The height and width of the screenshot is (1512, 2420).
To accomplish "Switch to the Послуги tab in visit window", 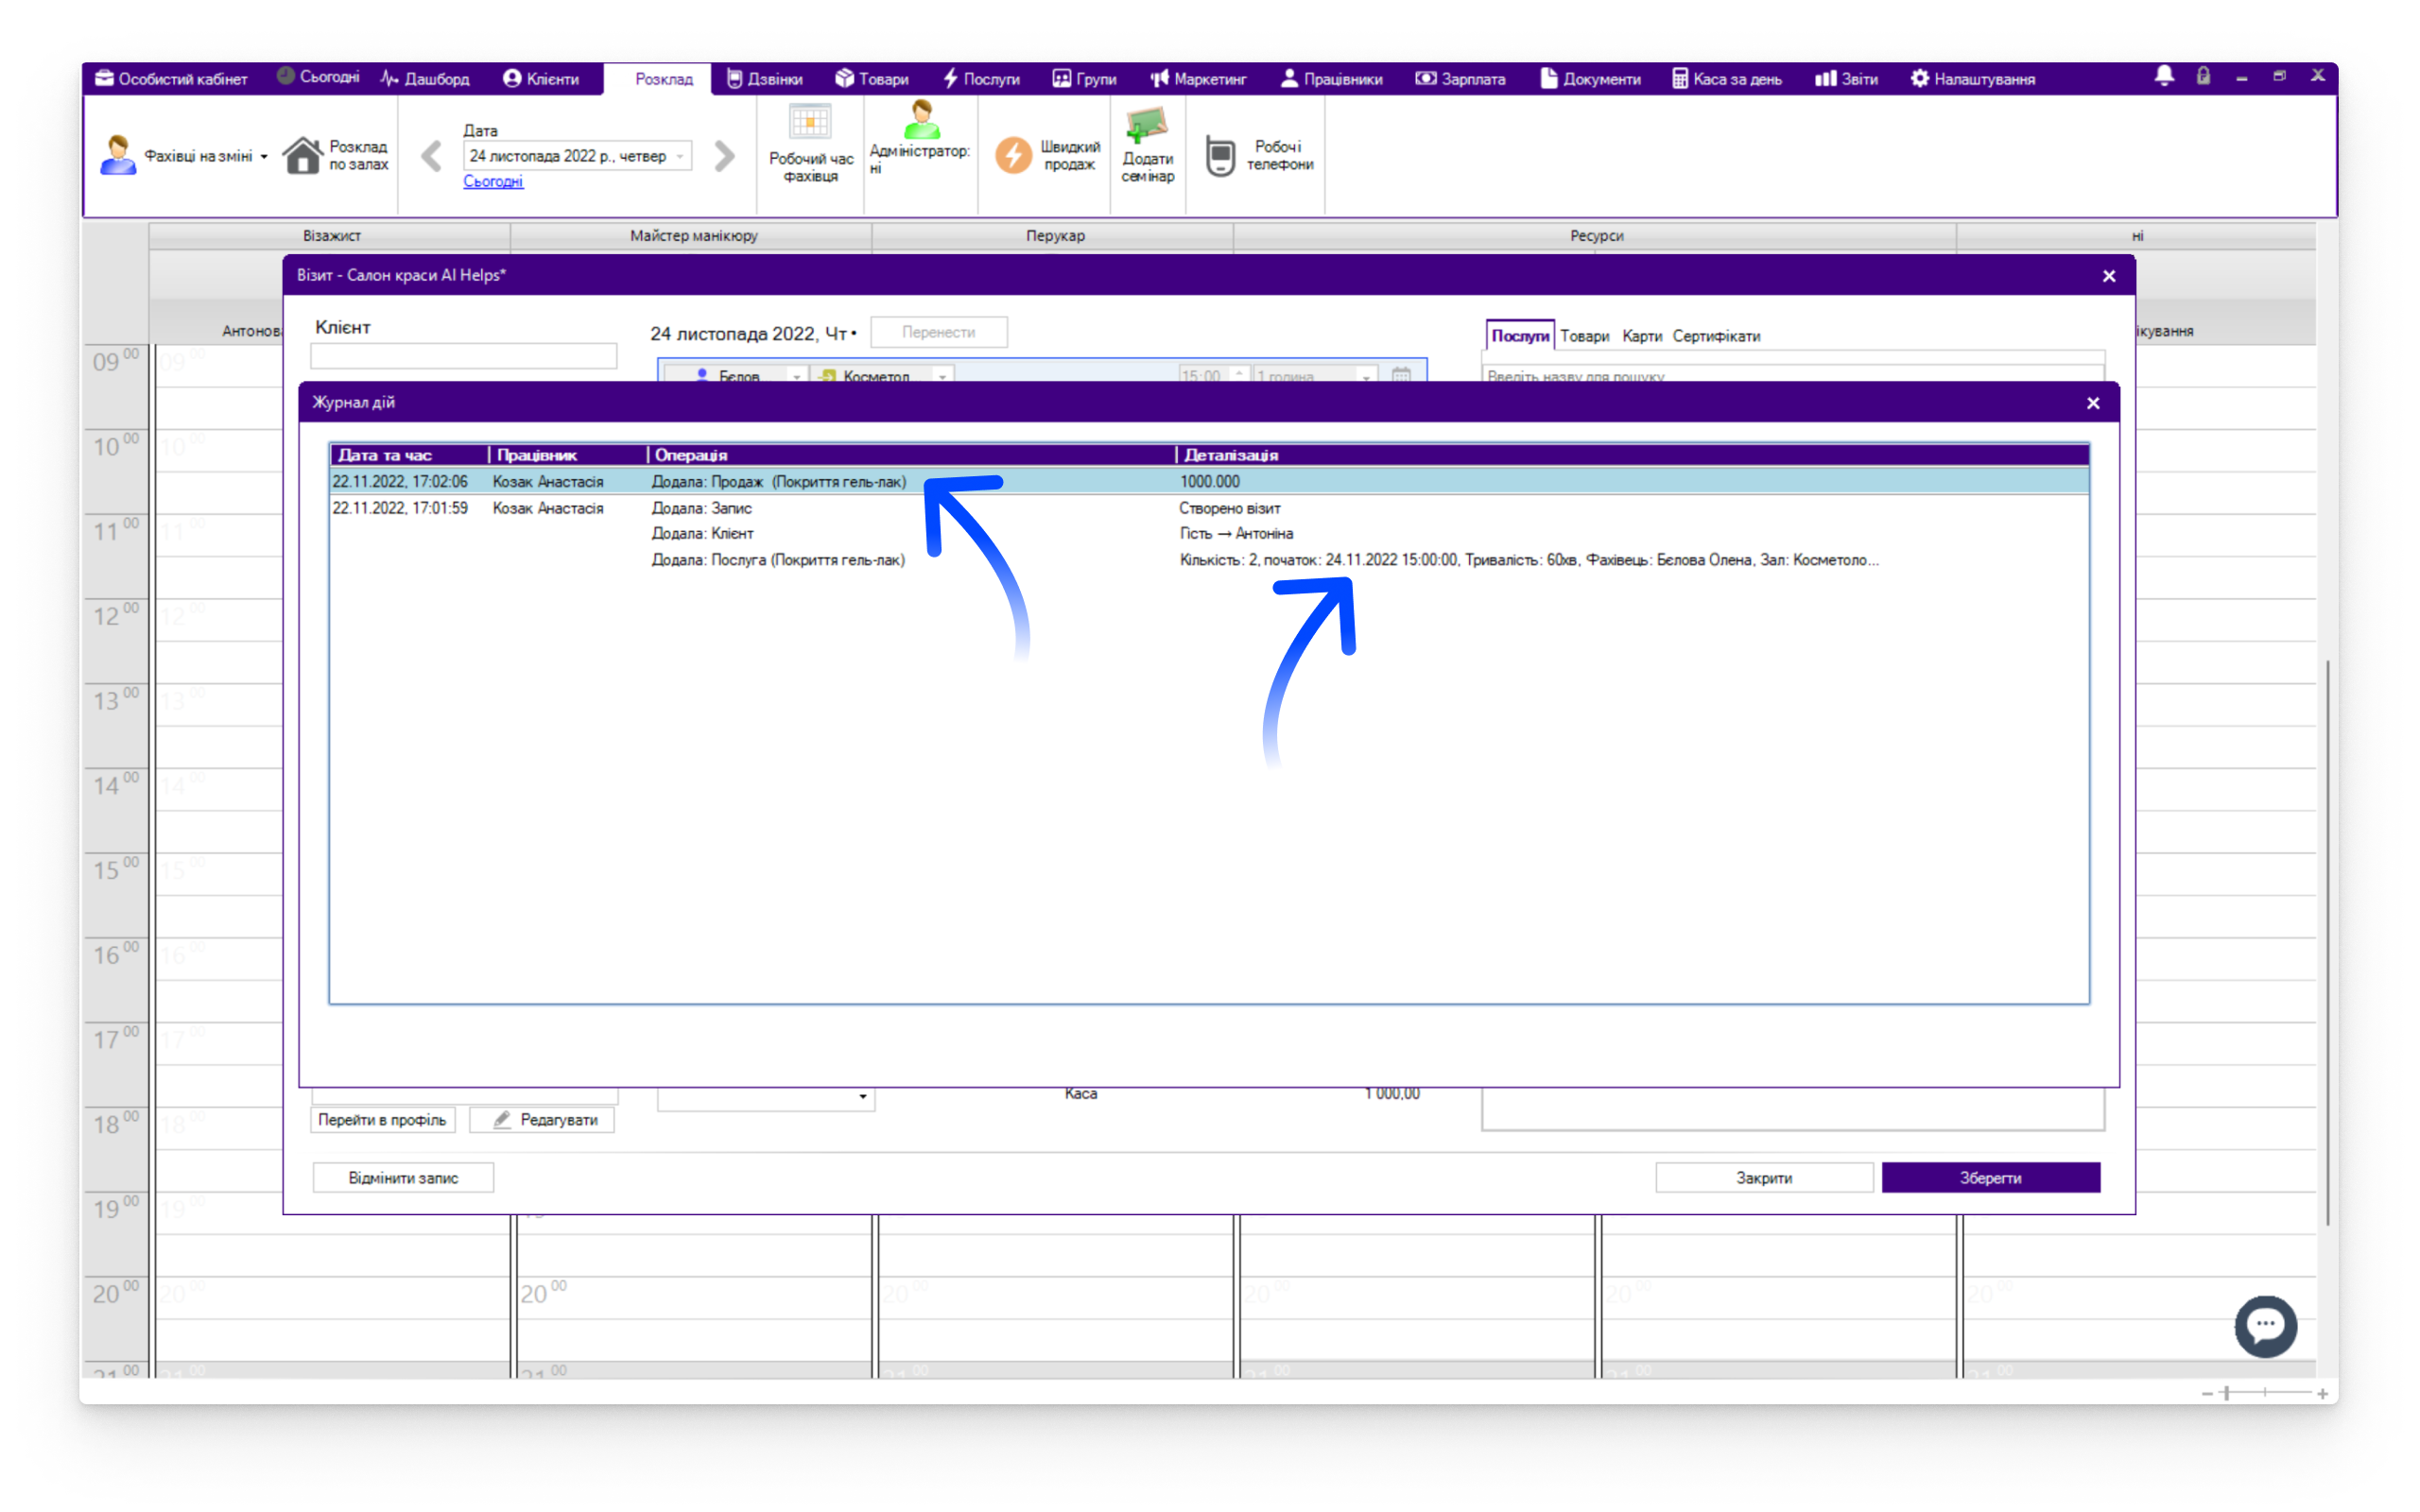I will pyautogui.click(x=1519, y=336).
